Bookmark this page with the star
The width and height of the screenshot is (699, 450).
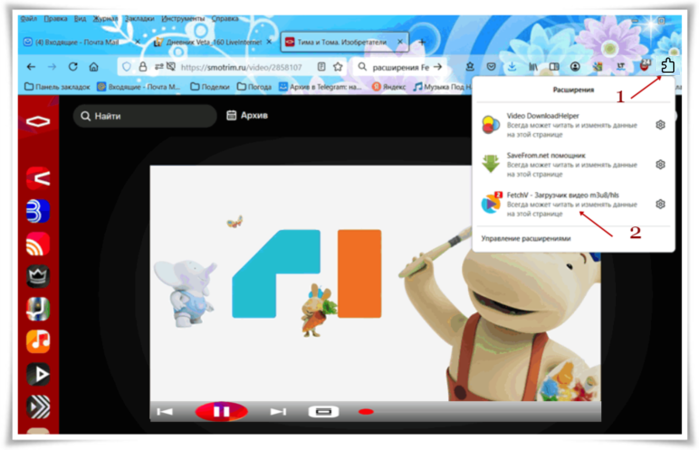(x=338, y=67)
